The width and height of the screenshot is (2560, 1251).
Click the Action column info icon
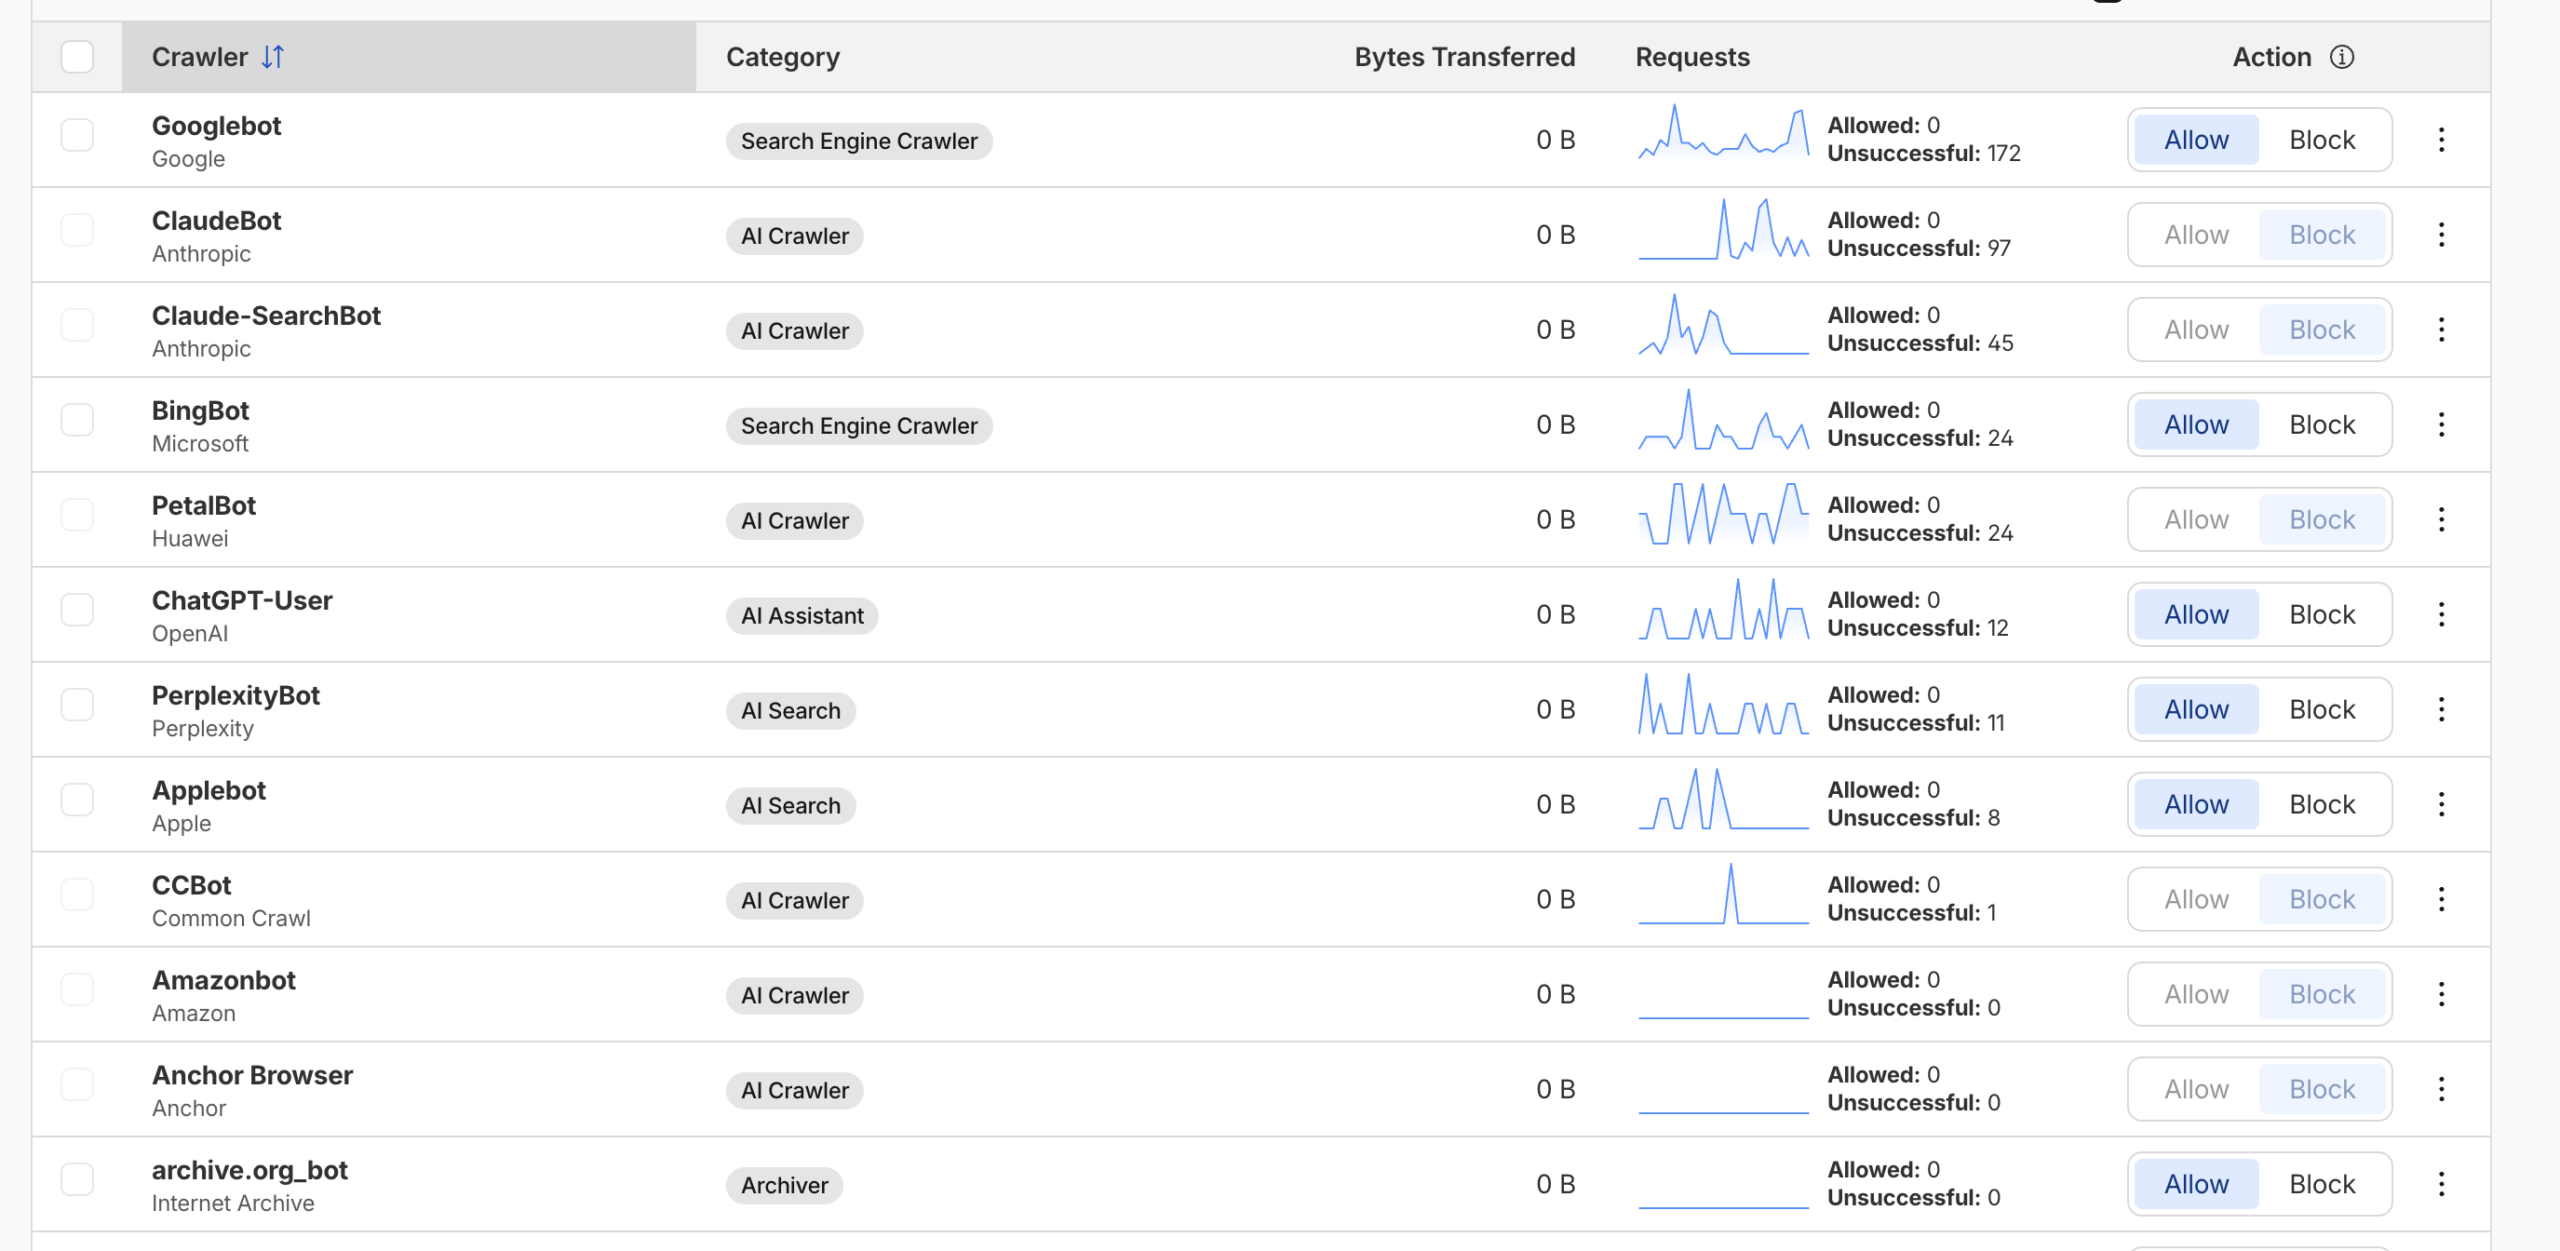coord(2342,57)
